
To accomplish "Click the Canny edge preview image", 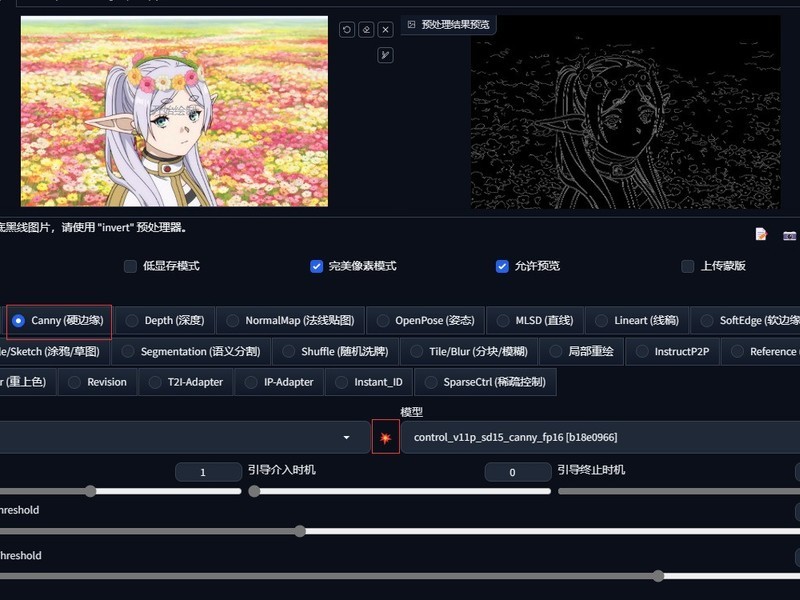I will [625, 112].
